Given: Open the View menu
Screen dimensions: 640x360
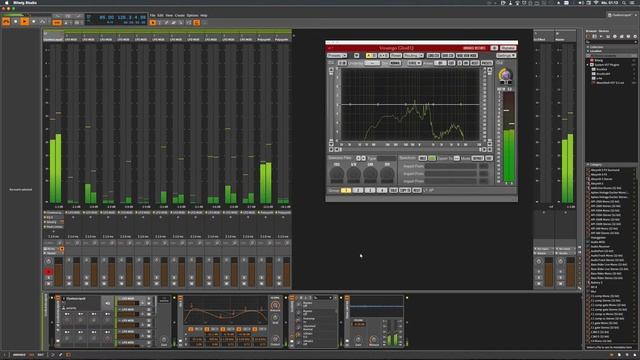Looking at the screenshot, I should point(169,16).
